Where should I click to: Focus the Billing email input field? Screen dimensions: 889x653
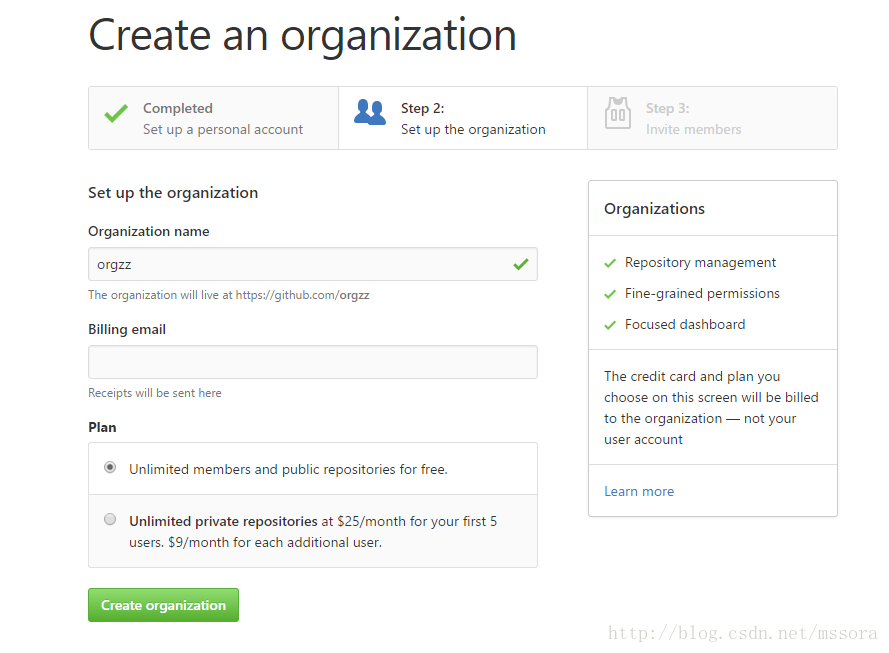tap(313, 362)
